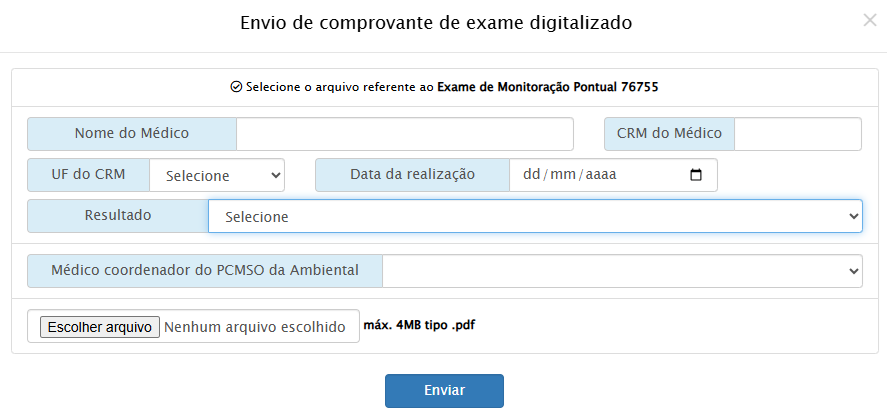Image resolution: width=888 pixels, height=415 pixels.
Task: Expand the Resultado select list
Action: point(535,216)
